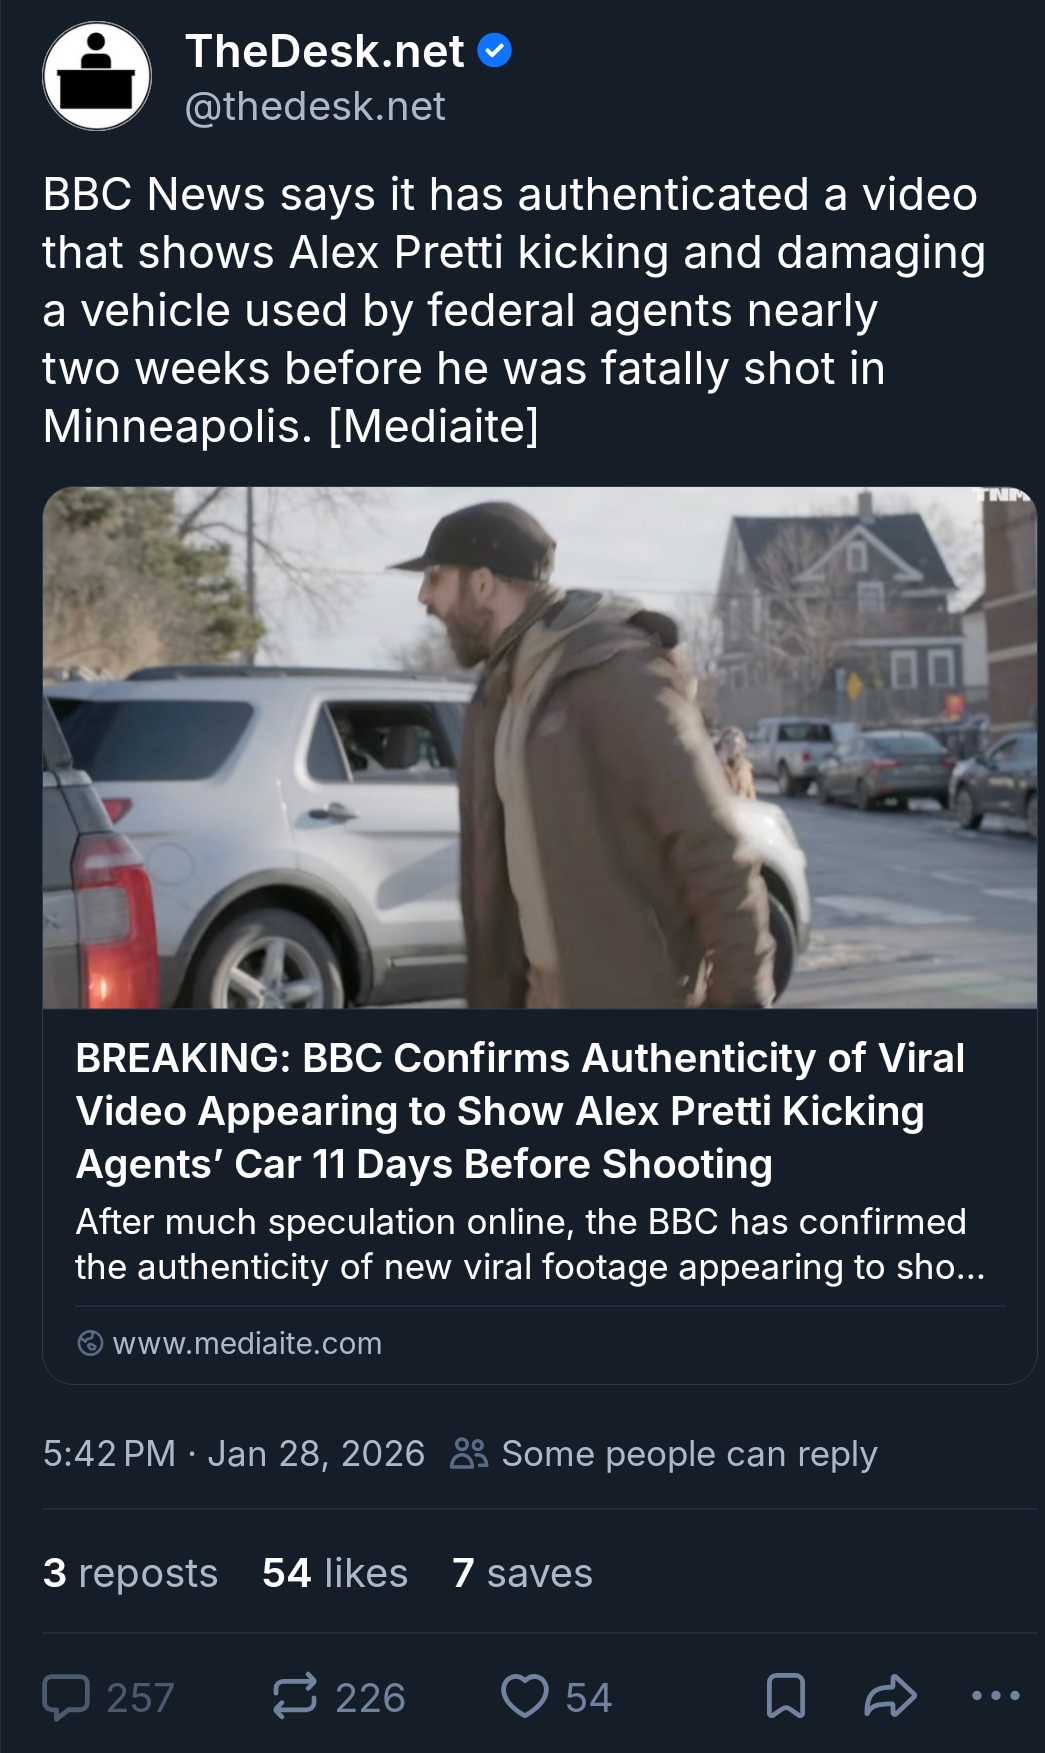View the 7 saves count
Image resolution: width=1045 pixels, height=1753 pixels.
pyautogui.click(x=522, y=1573)
